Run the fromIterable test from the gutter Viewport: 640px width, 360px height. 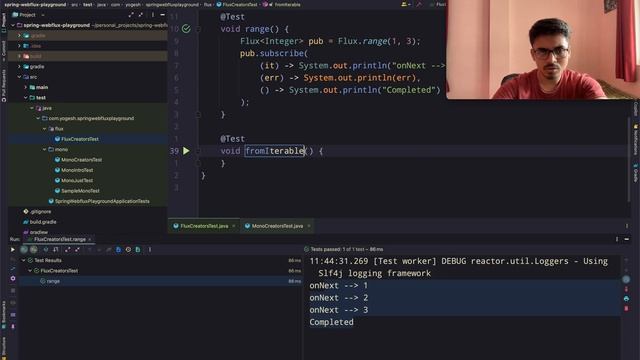pyautogui.click(x=186, y=151)
